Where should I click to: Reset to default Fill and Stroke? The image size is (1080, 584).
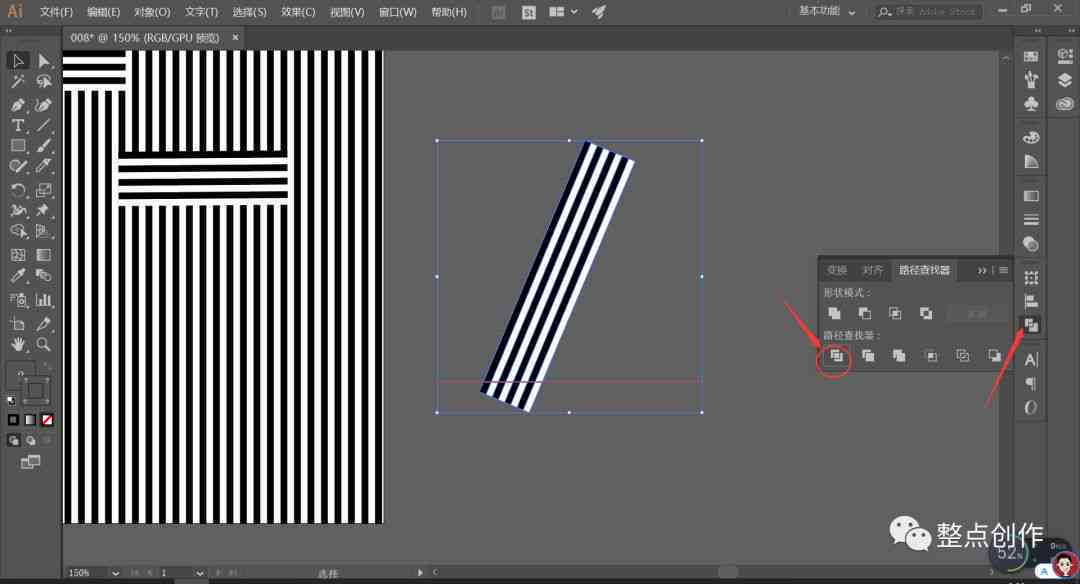[x=11, y=400]
